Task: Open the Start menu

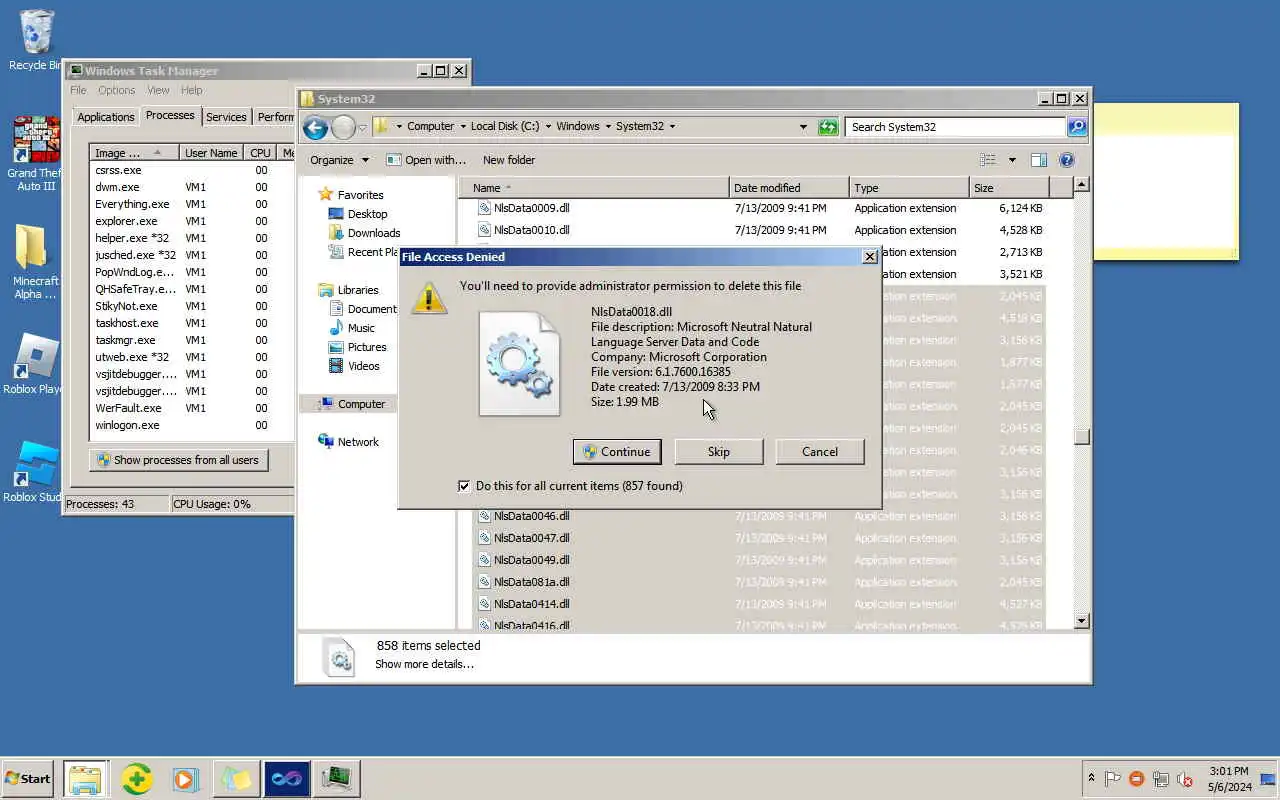Action: click(x=28, y=778)
